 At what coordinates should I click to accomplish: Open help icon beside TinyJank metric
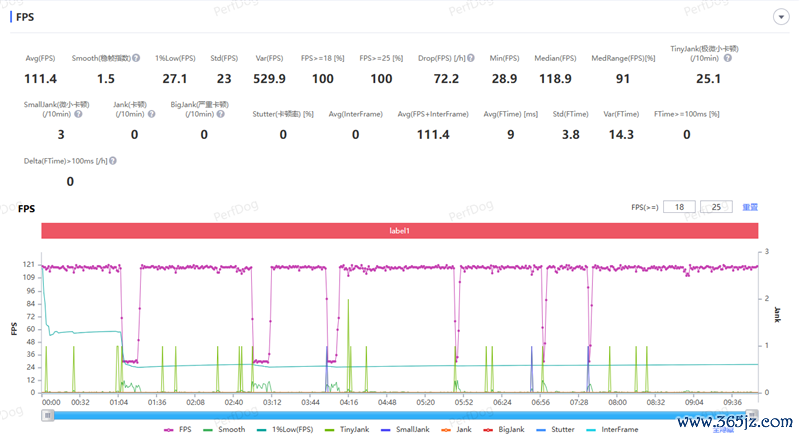click(728, 58)
